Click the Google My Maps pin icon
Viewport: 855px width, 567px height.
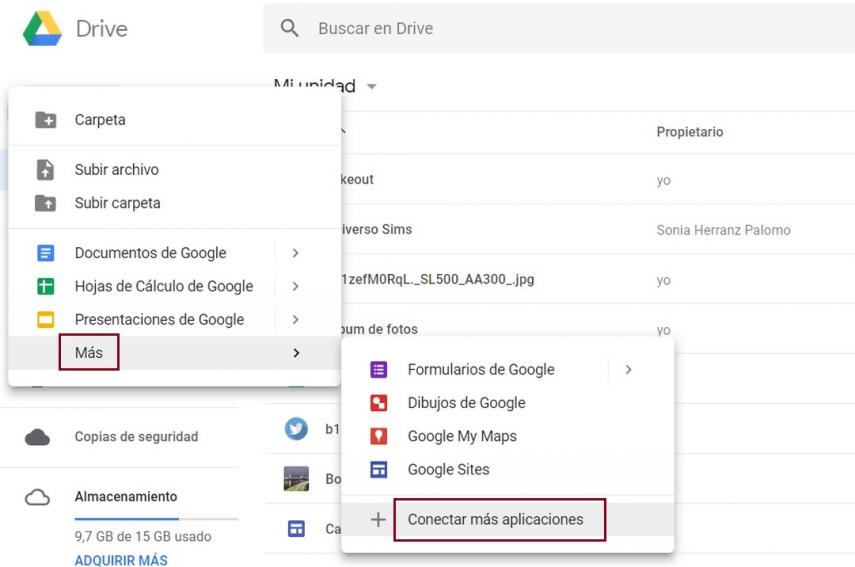[x=378, y=436]
